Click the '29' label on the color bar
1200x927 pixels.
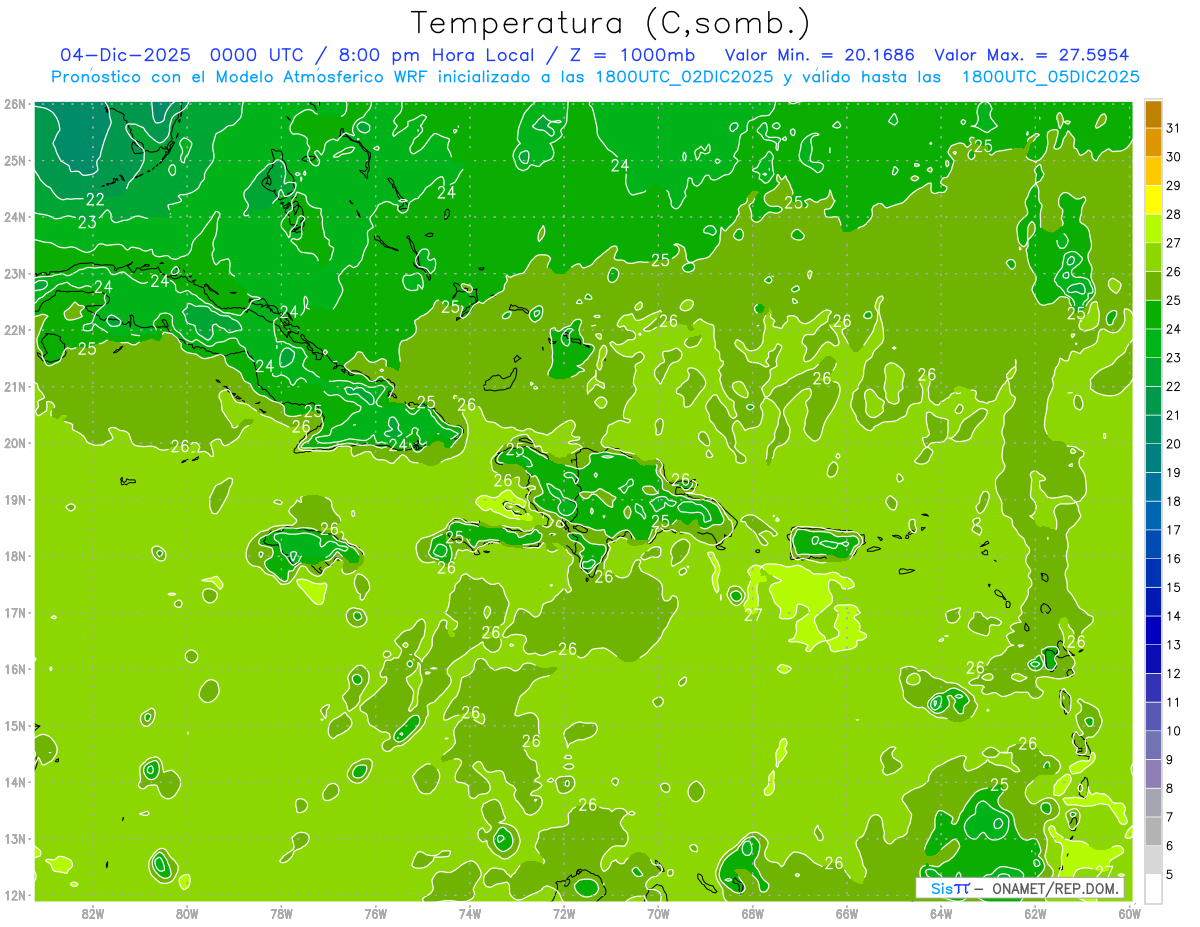[x=1173, y=185]
